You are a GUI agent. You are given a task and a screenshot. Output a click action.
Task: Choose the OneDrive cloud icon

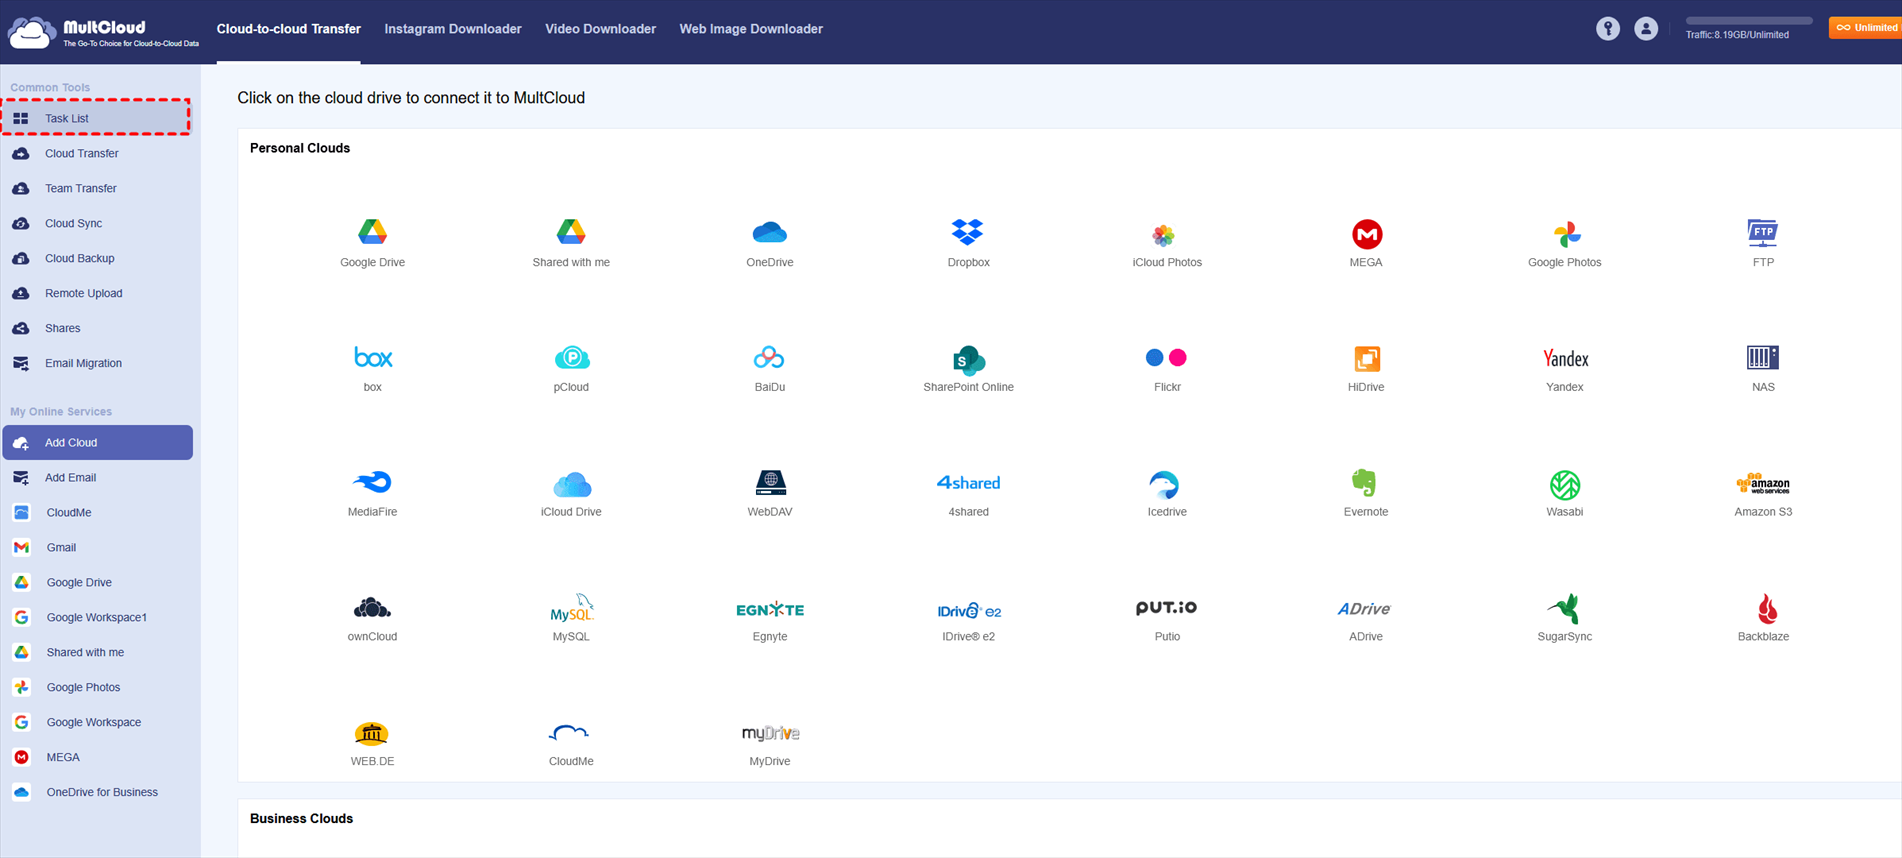point(769,233)
